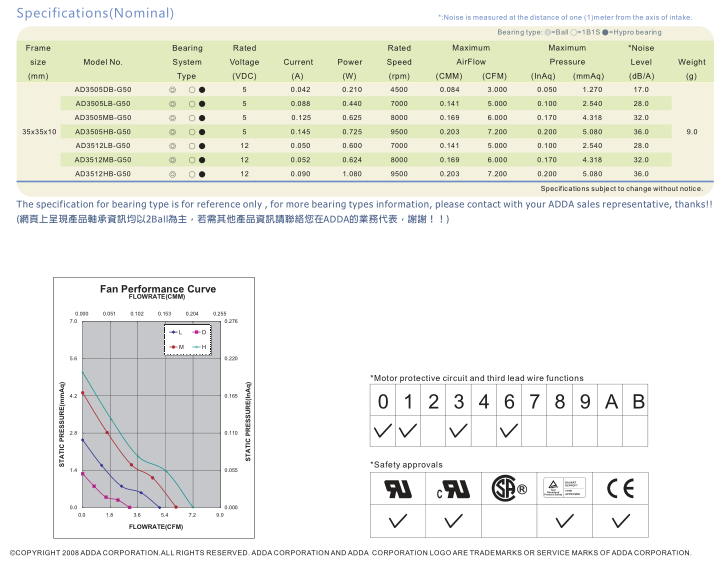The height and width of the screenshot is (564, 717).
Task: Click the STATIC PRESSURE(mmAq) axis label
Action: pos(62,424)
